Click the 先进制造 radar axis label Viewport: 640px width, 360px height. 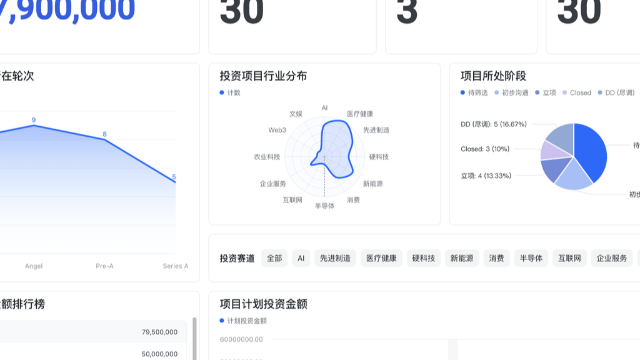[x=376, y=130]
